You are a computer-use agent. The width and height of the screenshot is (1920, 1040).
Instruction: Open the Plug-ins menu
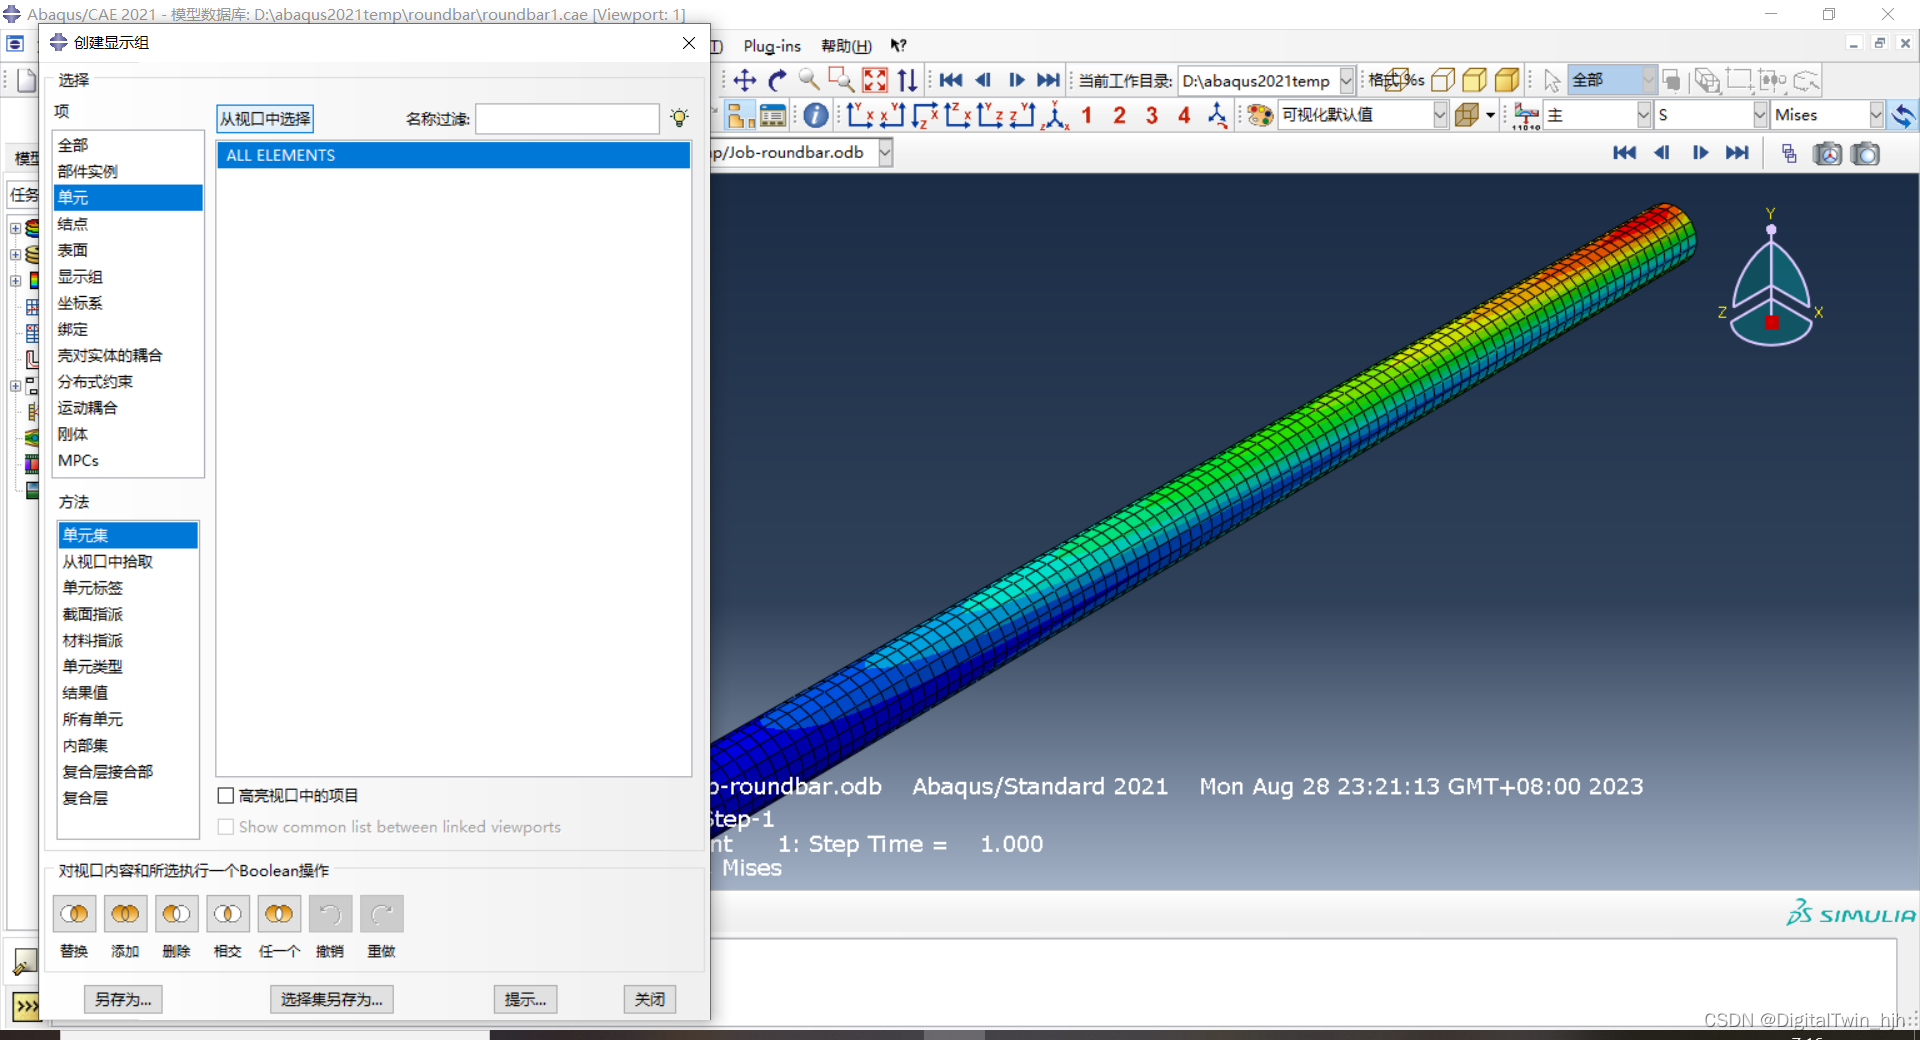772,46
